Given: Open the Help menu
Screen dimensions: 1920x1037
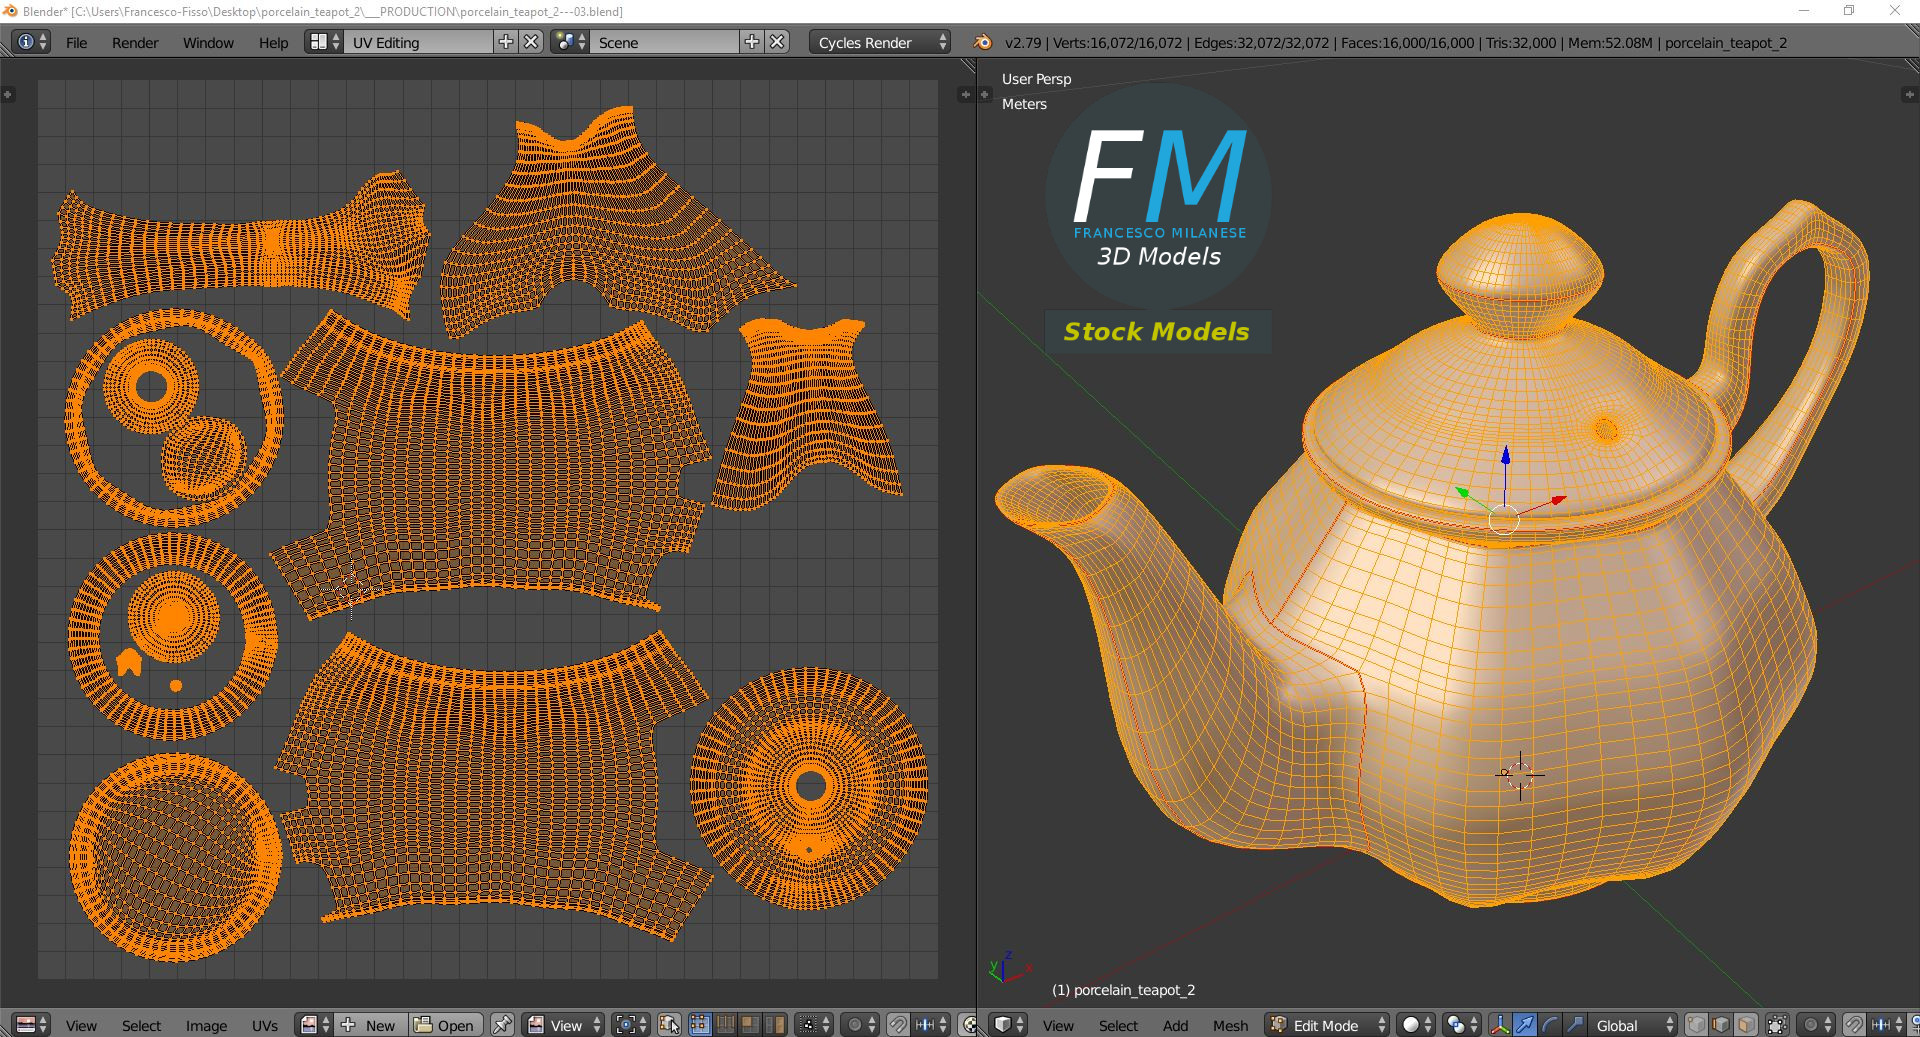Looking at the screenshot, I should pos(273,43).
